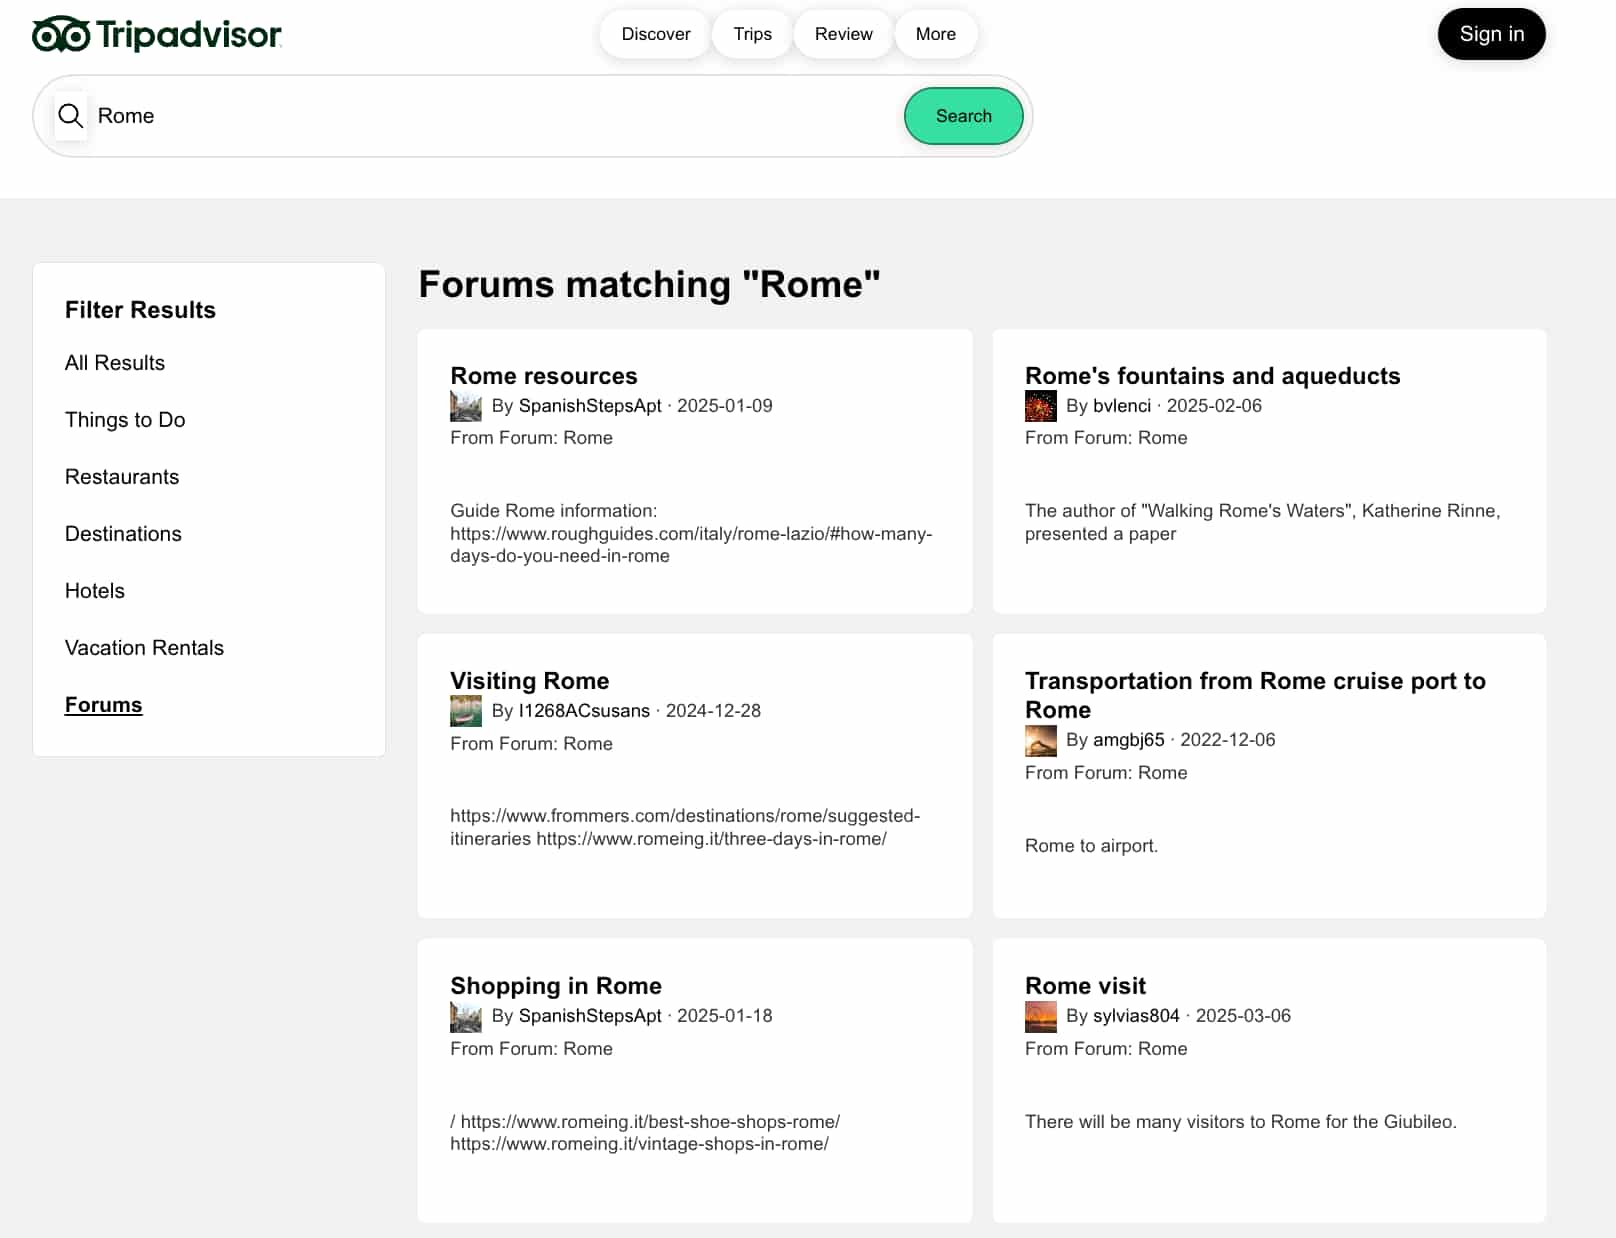
Task: Filter results by Hotels
Action: tap(95, 591)
